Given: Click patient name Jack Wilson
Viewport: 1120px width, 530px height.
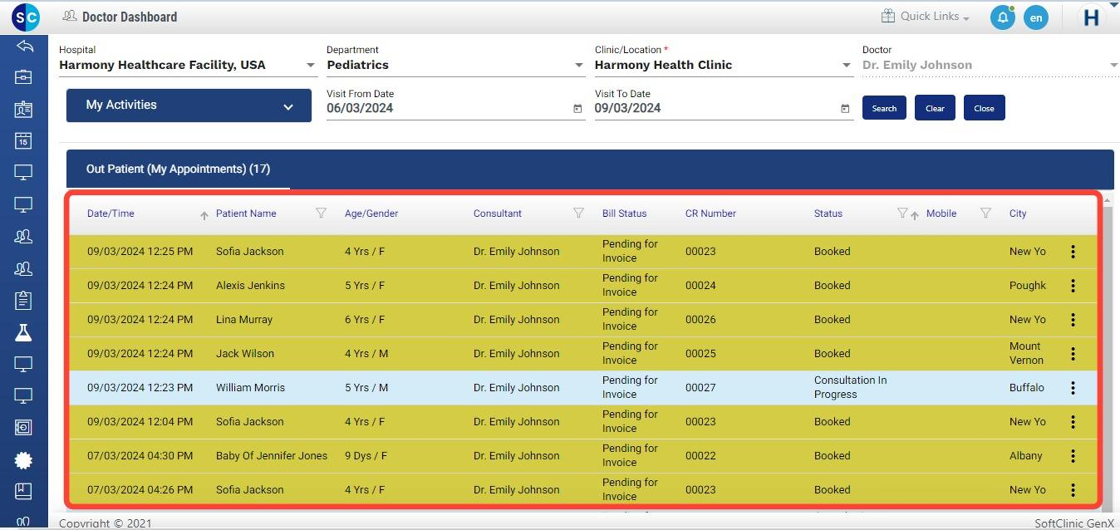Looking at the screenshot, I should coord(245,354).
